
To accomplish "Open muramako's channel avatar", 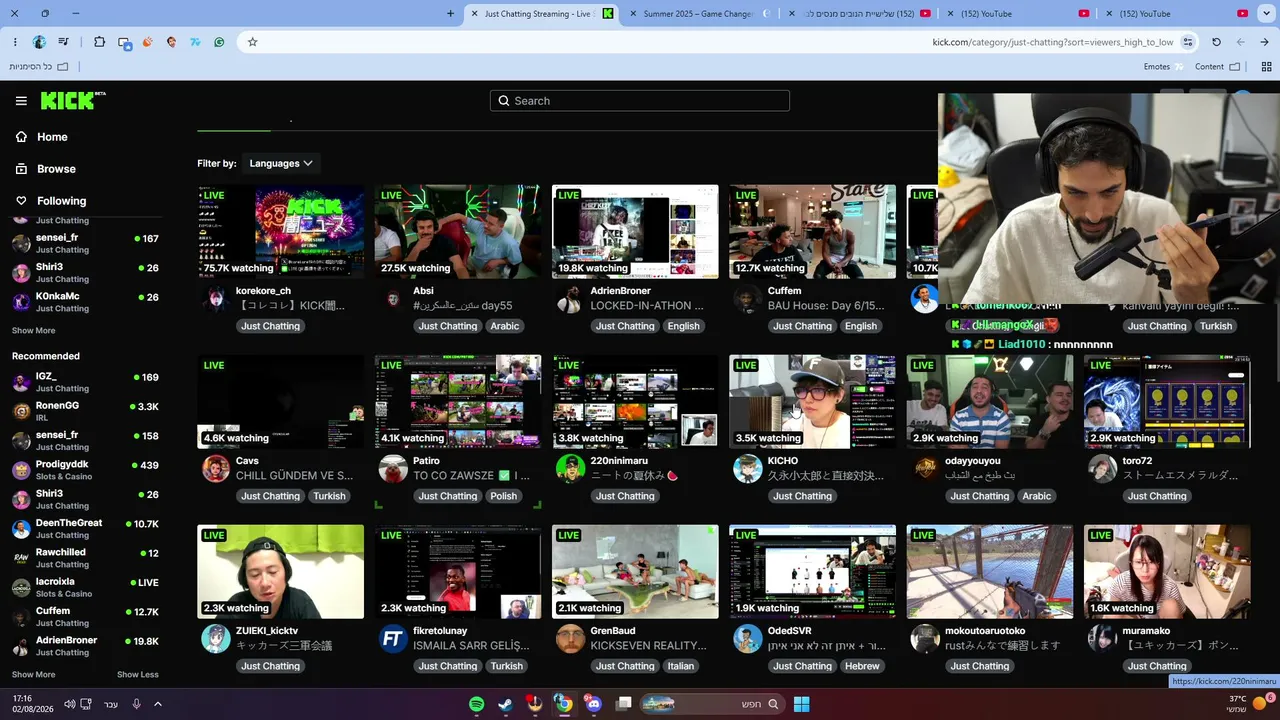I will point(1102,638).
